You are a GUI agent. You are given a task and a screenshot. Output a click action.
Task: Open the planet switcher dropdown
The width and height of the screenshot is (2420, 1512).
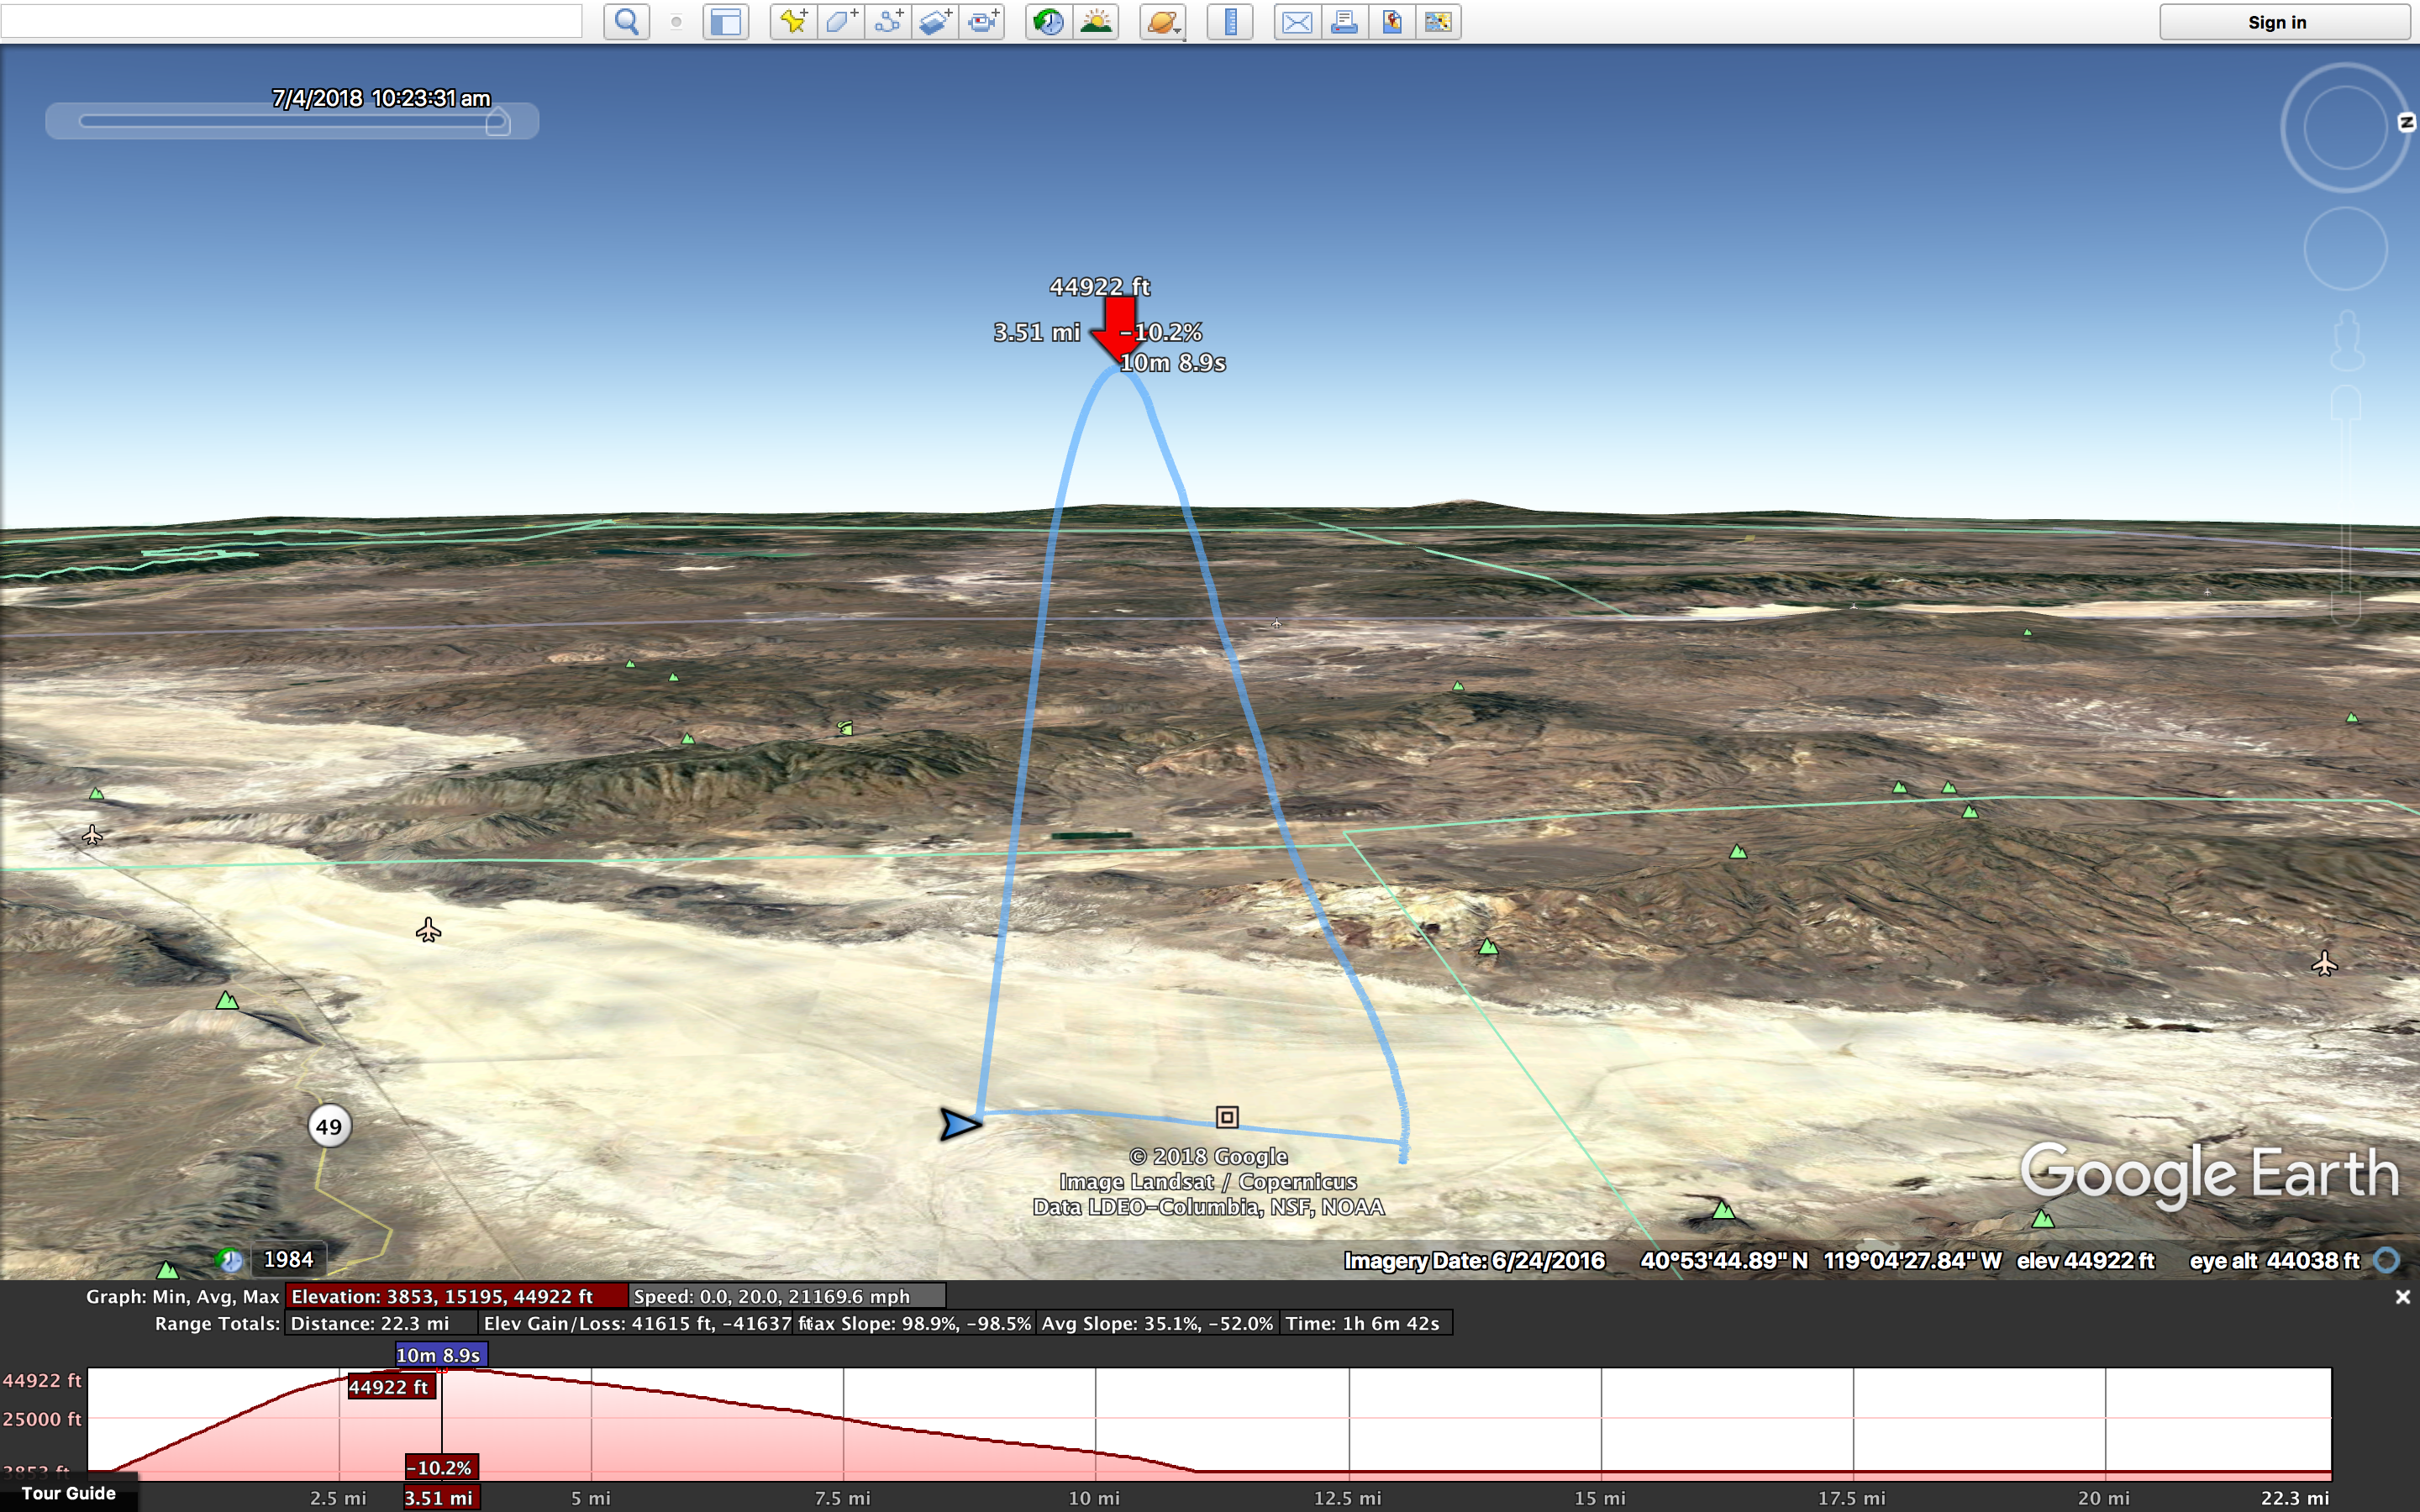1163,22
